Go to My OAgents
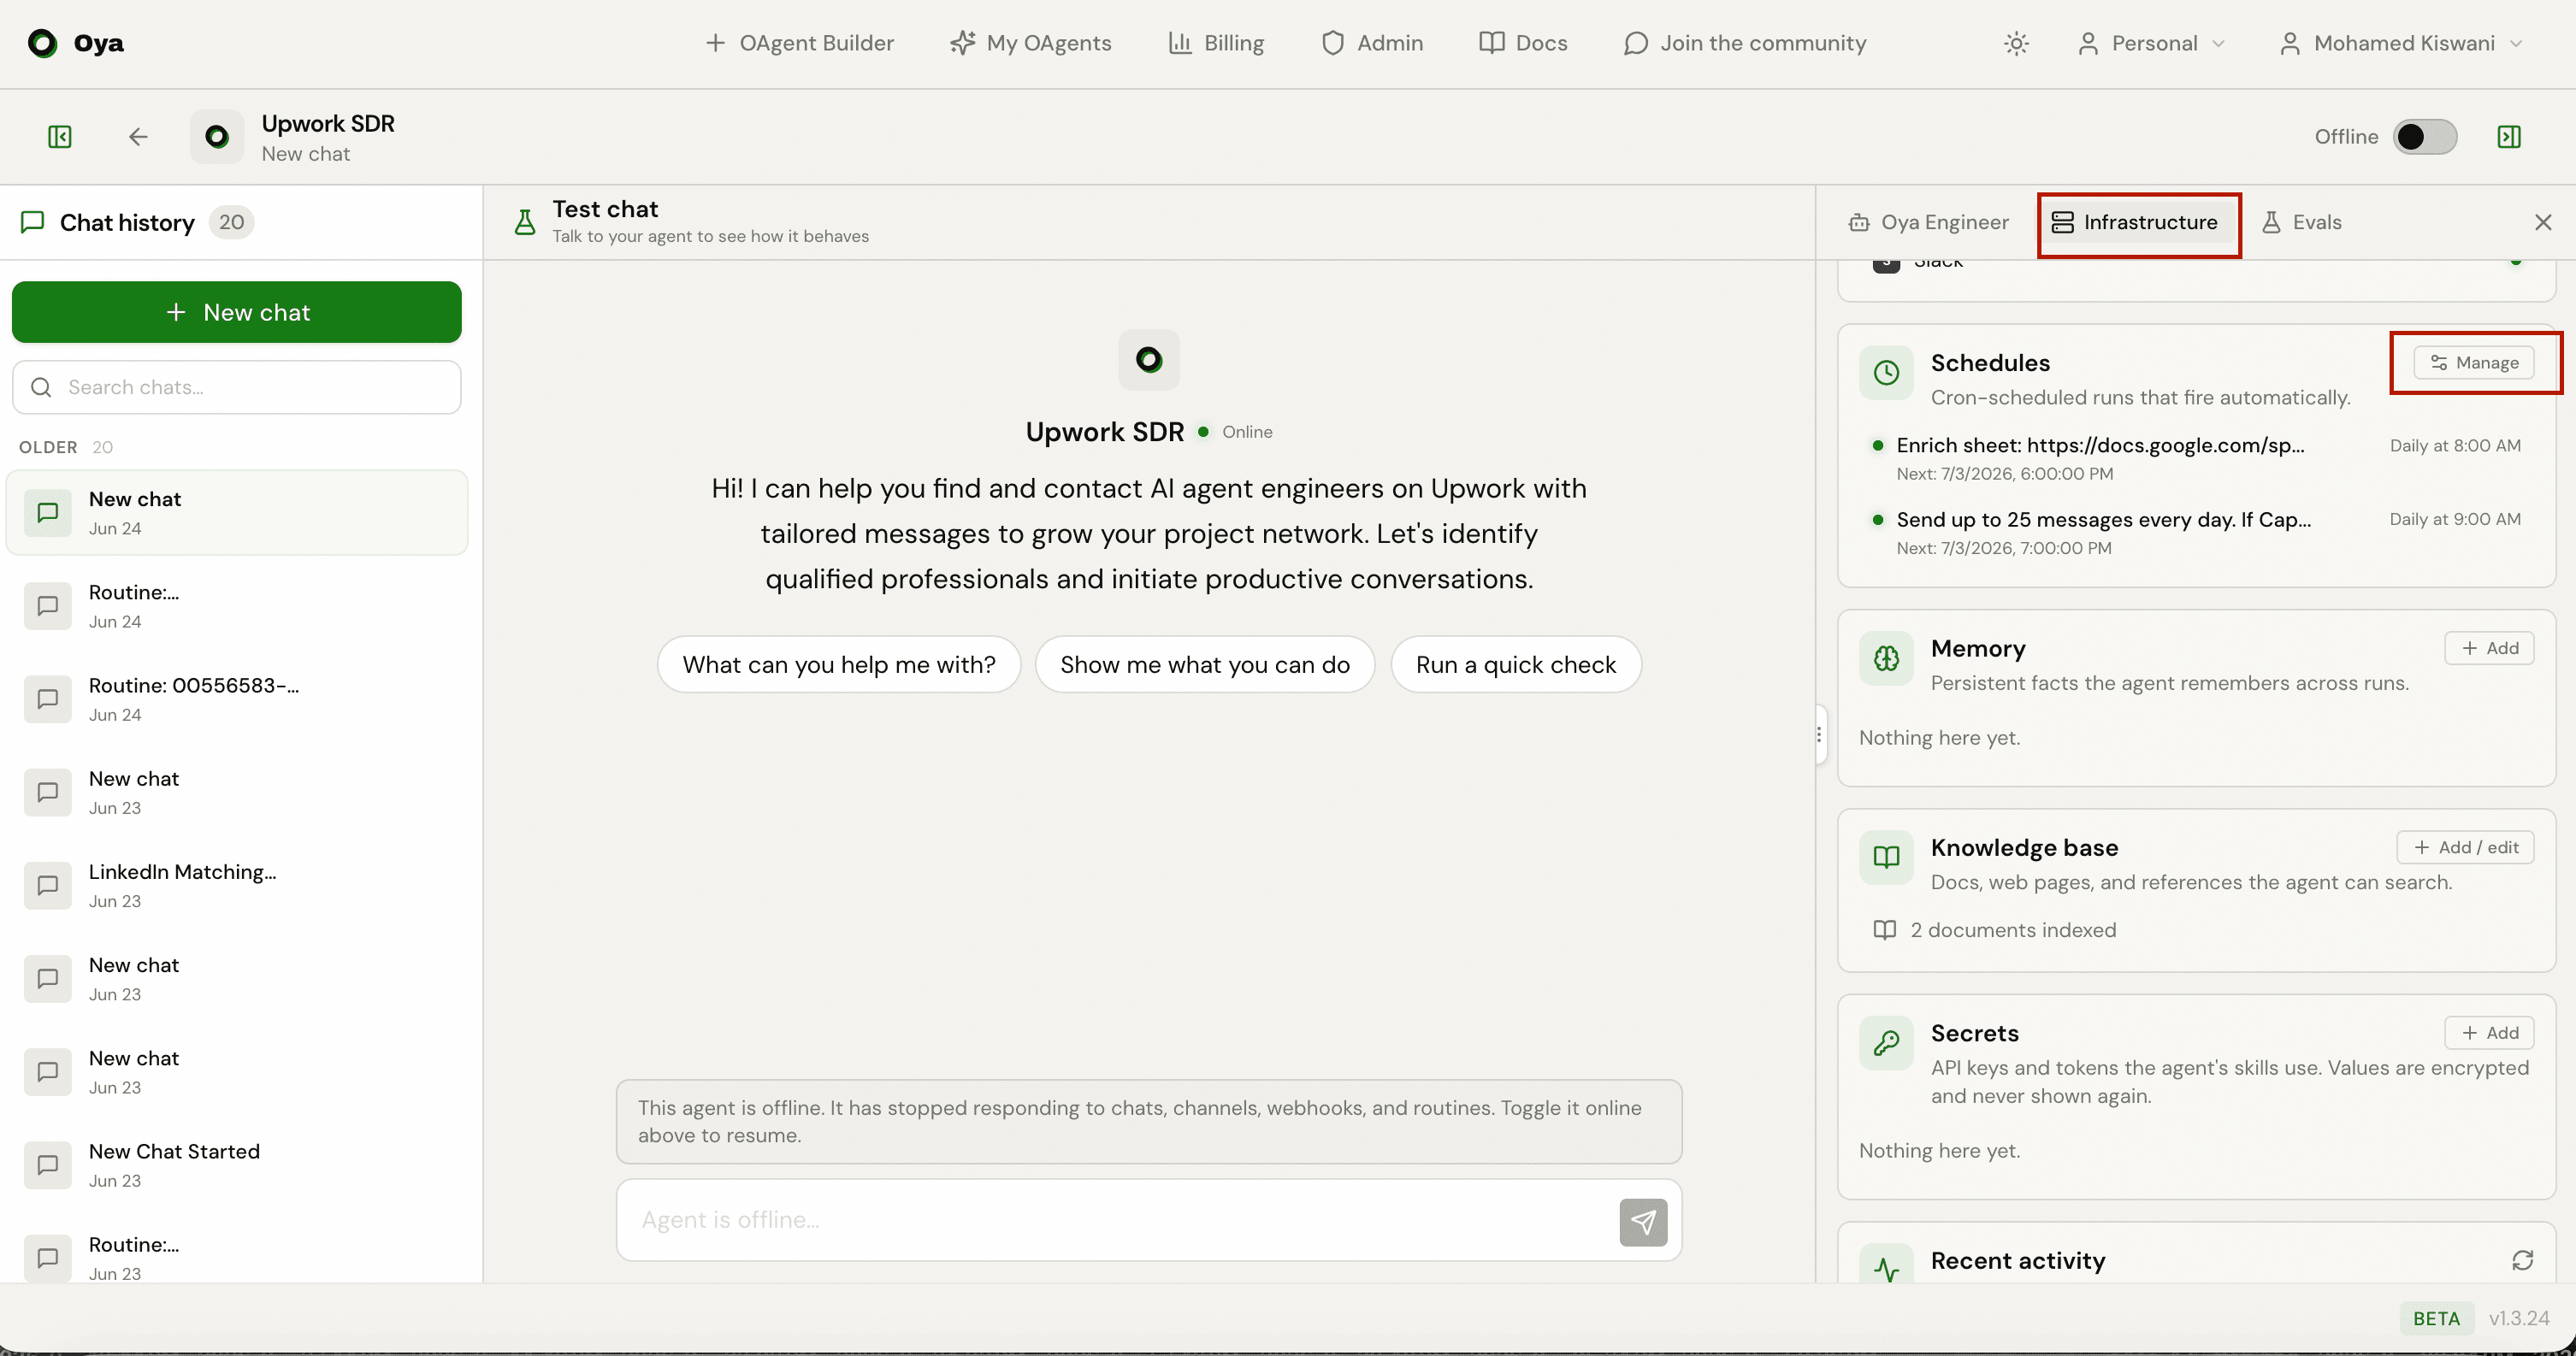The width and height of the screenshot is (2576, 1356). click(1030, 43)
